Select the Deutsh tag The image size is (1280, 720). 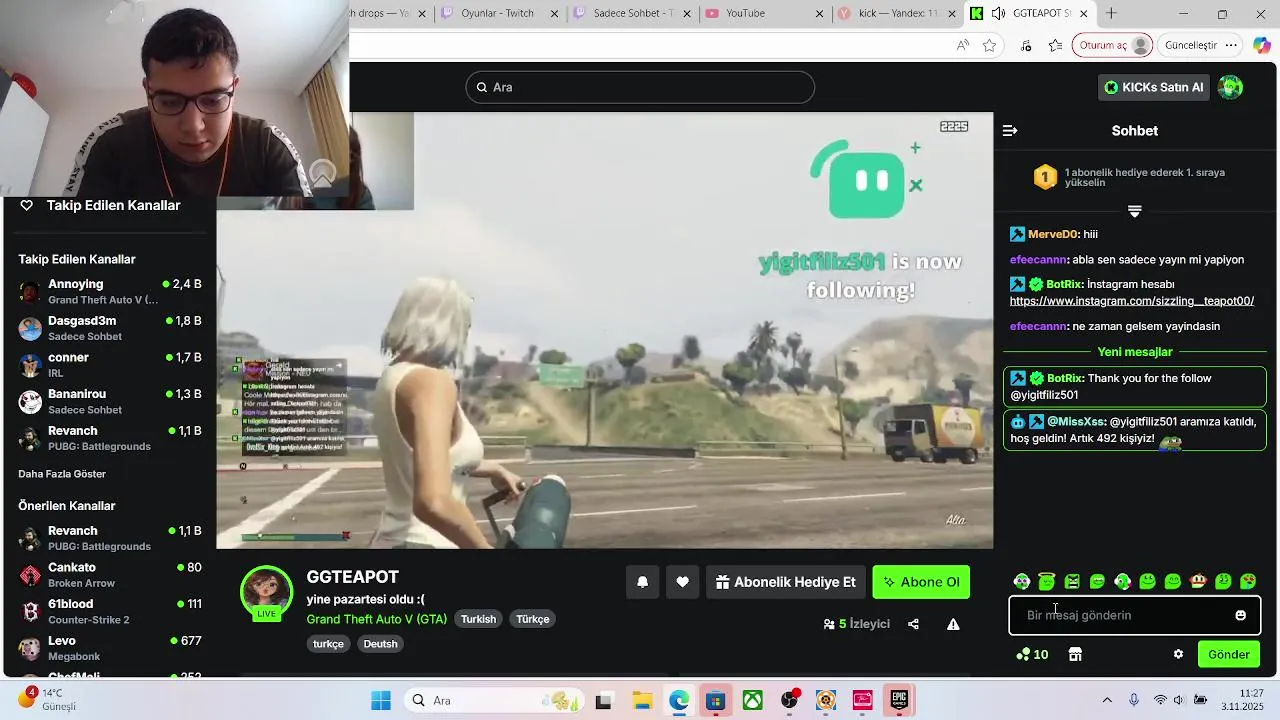pyautogui.click(x=380, y=644)
